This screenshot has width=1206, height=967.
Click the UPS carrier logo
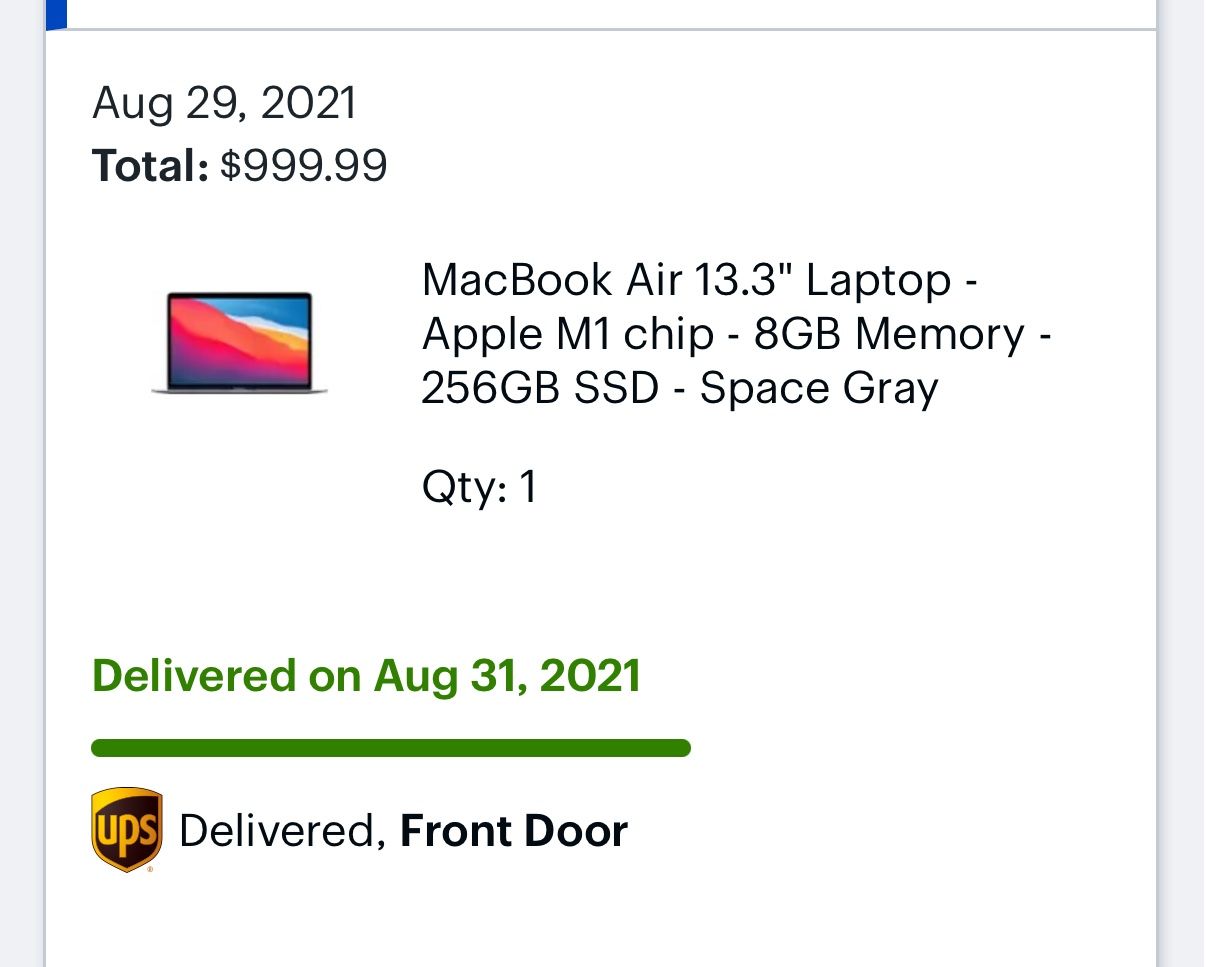[x=126, y=829]
